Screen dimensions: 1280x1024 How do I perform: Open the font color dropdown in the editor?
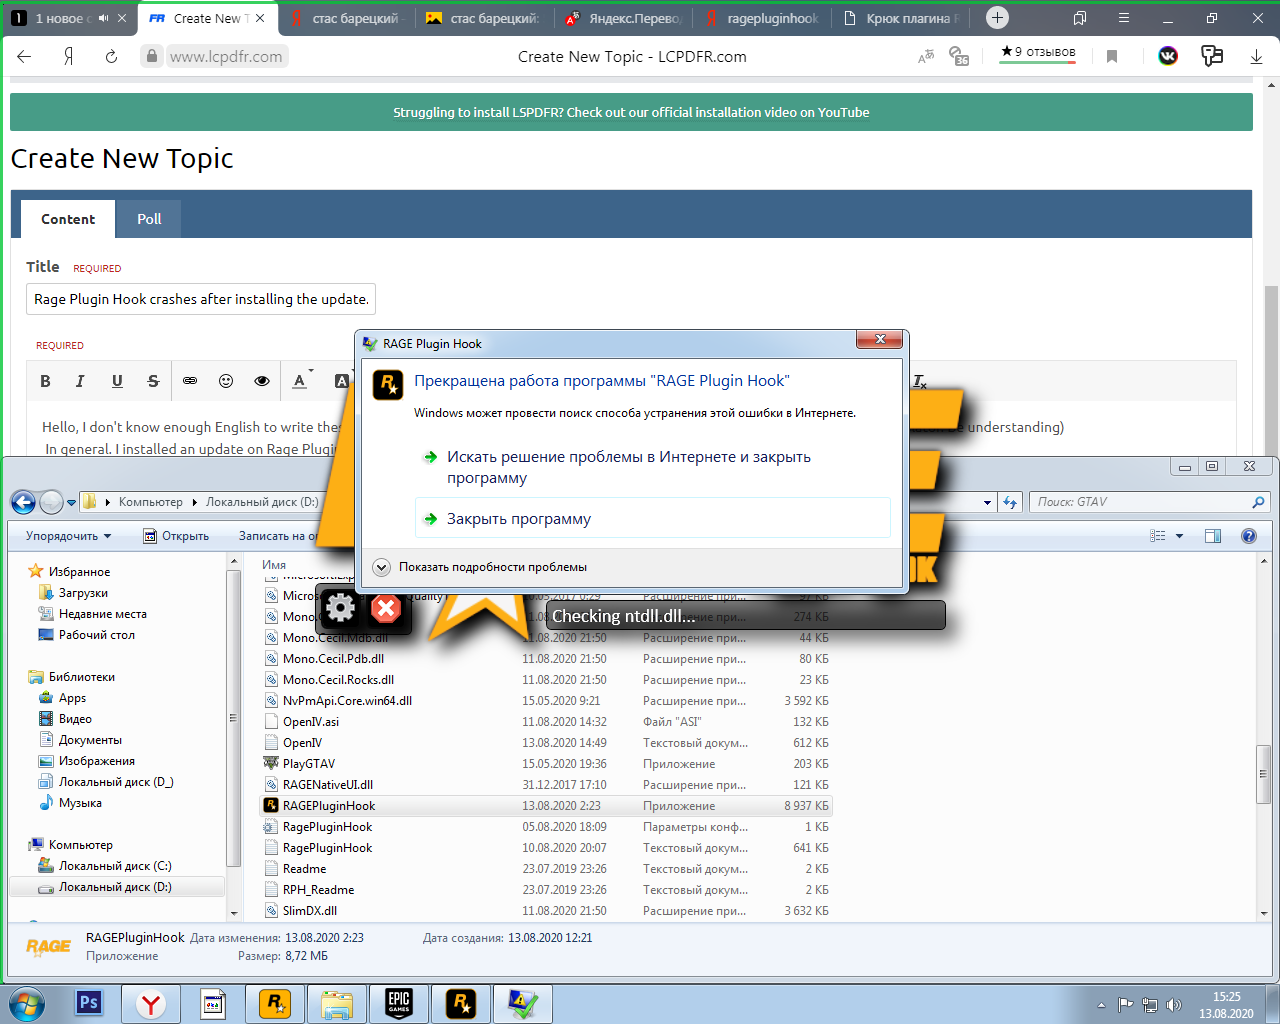(302, 381)
